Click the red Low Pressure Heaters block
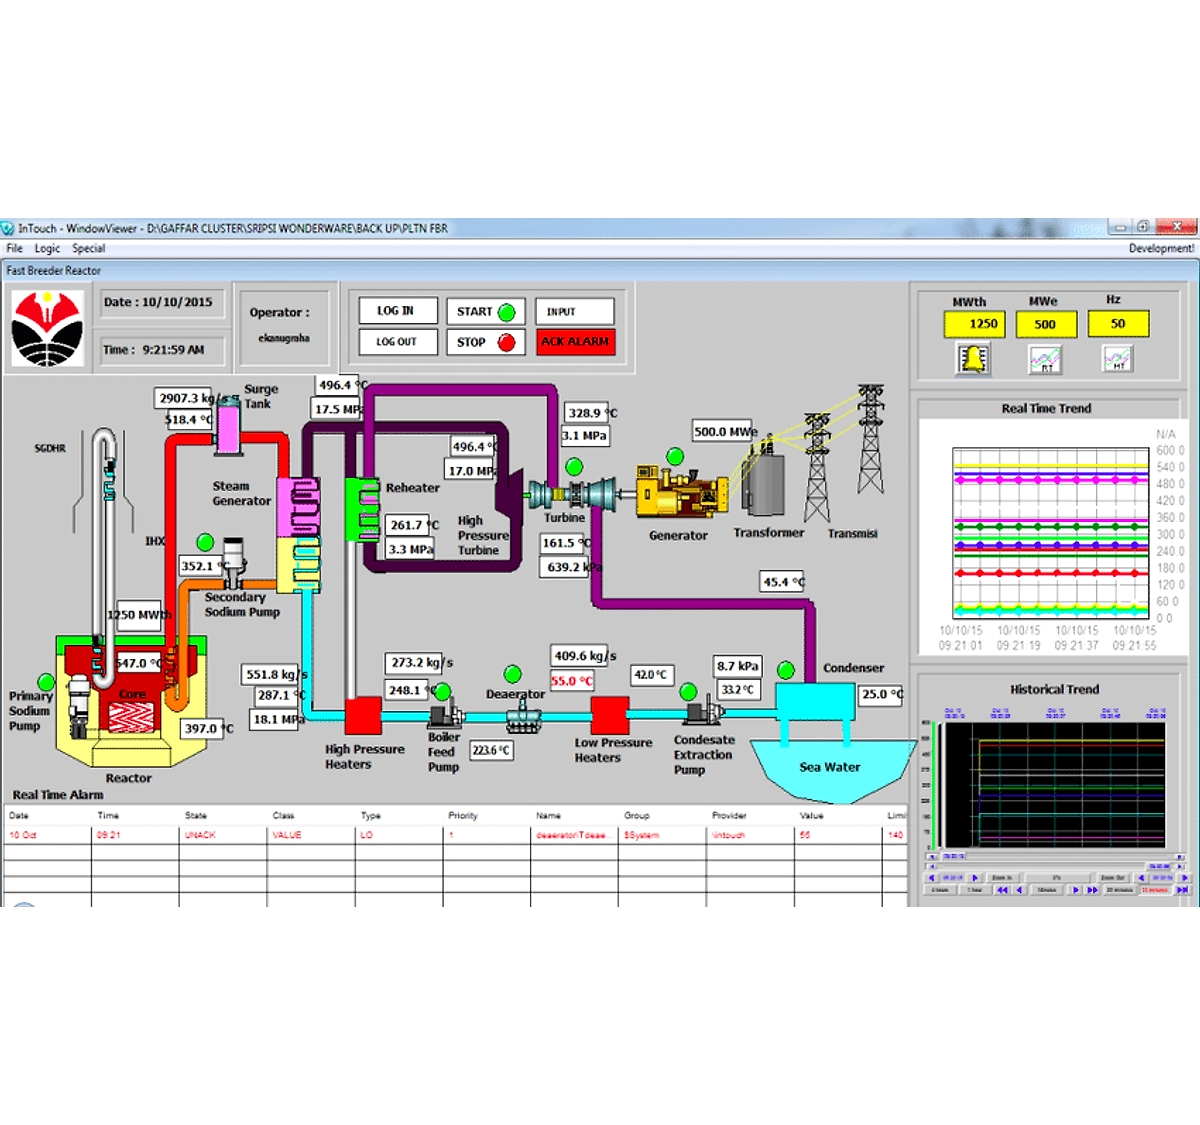The height and width of the screenshot is (1125, 1200). tap(609, 716)
